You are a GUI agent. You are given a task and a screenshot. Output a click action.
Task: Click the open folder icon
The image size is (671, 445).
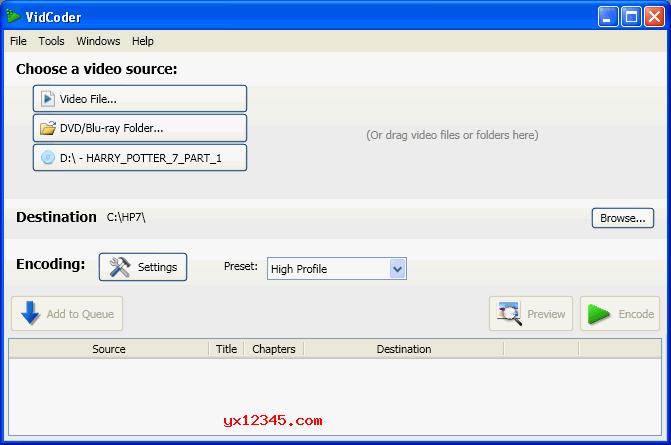click(x=48, y=128)
